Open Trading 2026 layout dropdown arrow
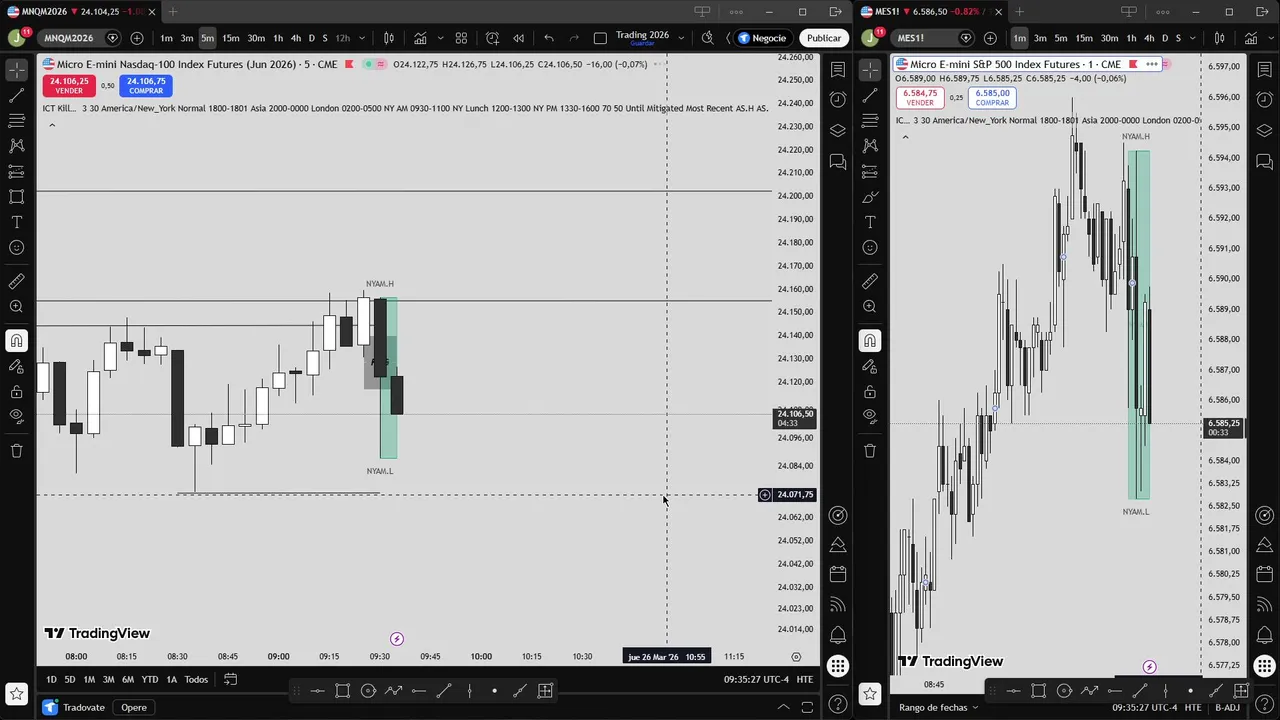 (684, 38)
